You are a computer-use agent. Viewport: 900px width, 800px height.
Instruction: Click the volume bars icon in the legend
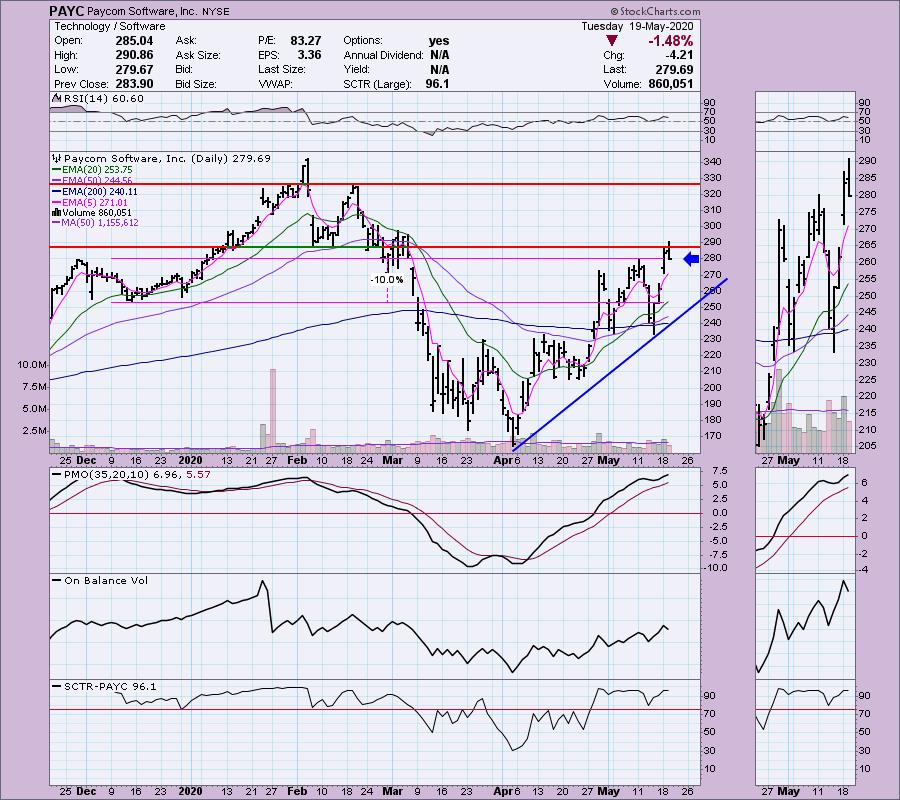56,212
